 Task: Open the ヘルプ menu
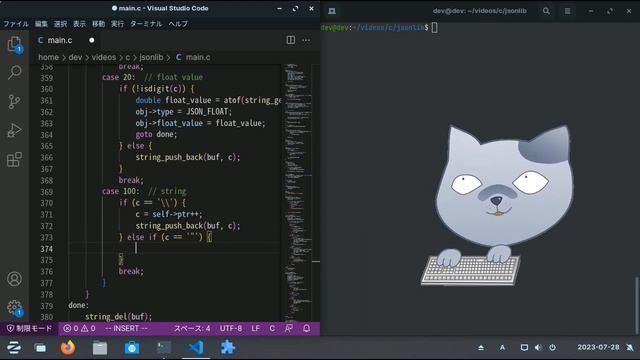(178, 24)
